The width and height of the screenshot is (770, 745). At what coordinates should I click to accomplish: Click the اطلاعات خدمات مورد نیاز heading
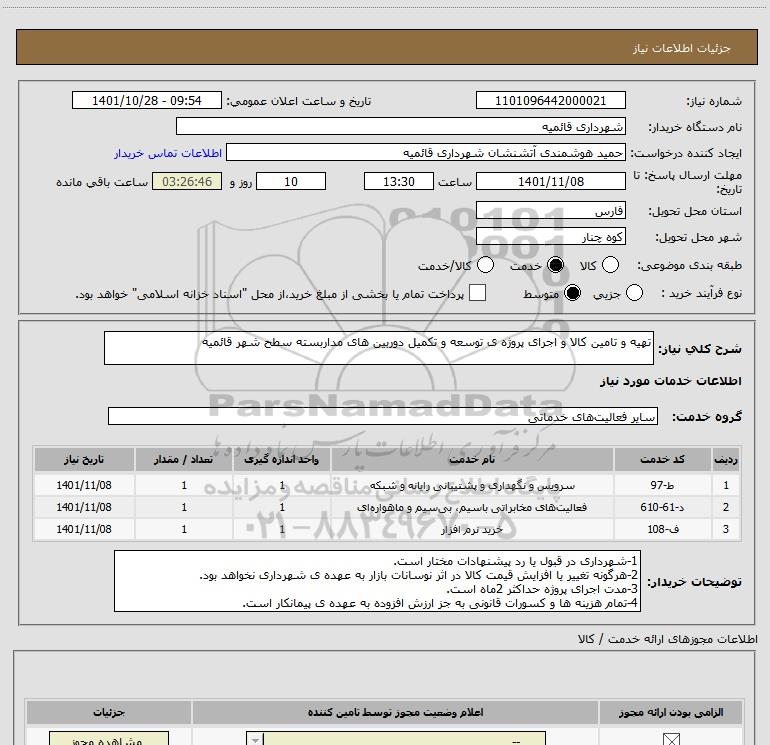pos(671,381)
